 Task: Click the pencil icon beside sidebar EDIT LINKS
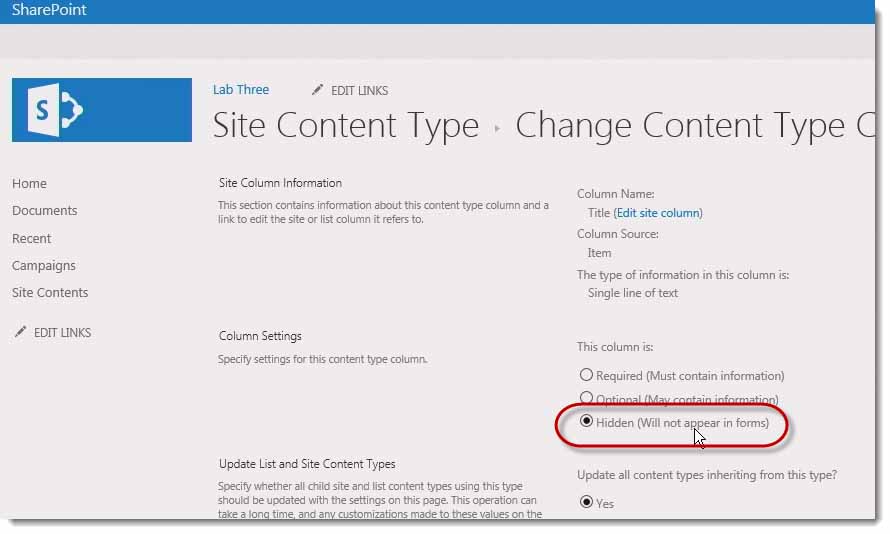(20, 332)
